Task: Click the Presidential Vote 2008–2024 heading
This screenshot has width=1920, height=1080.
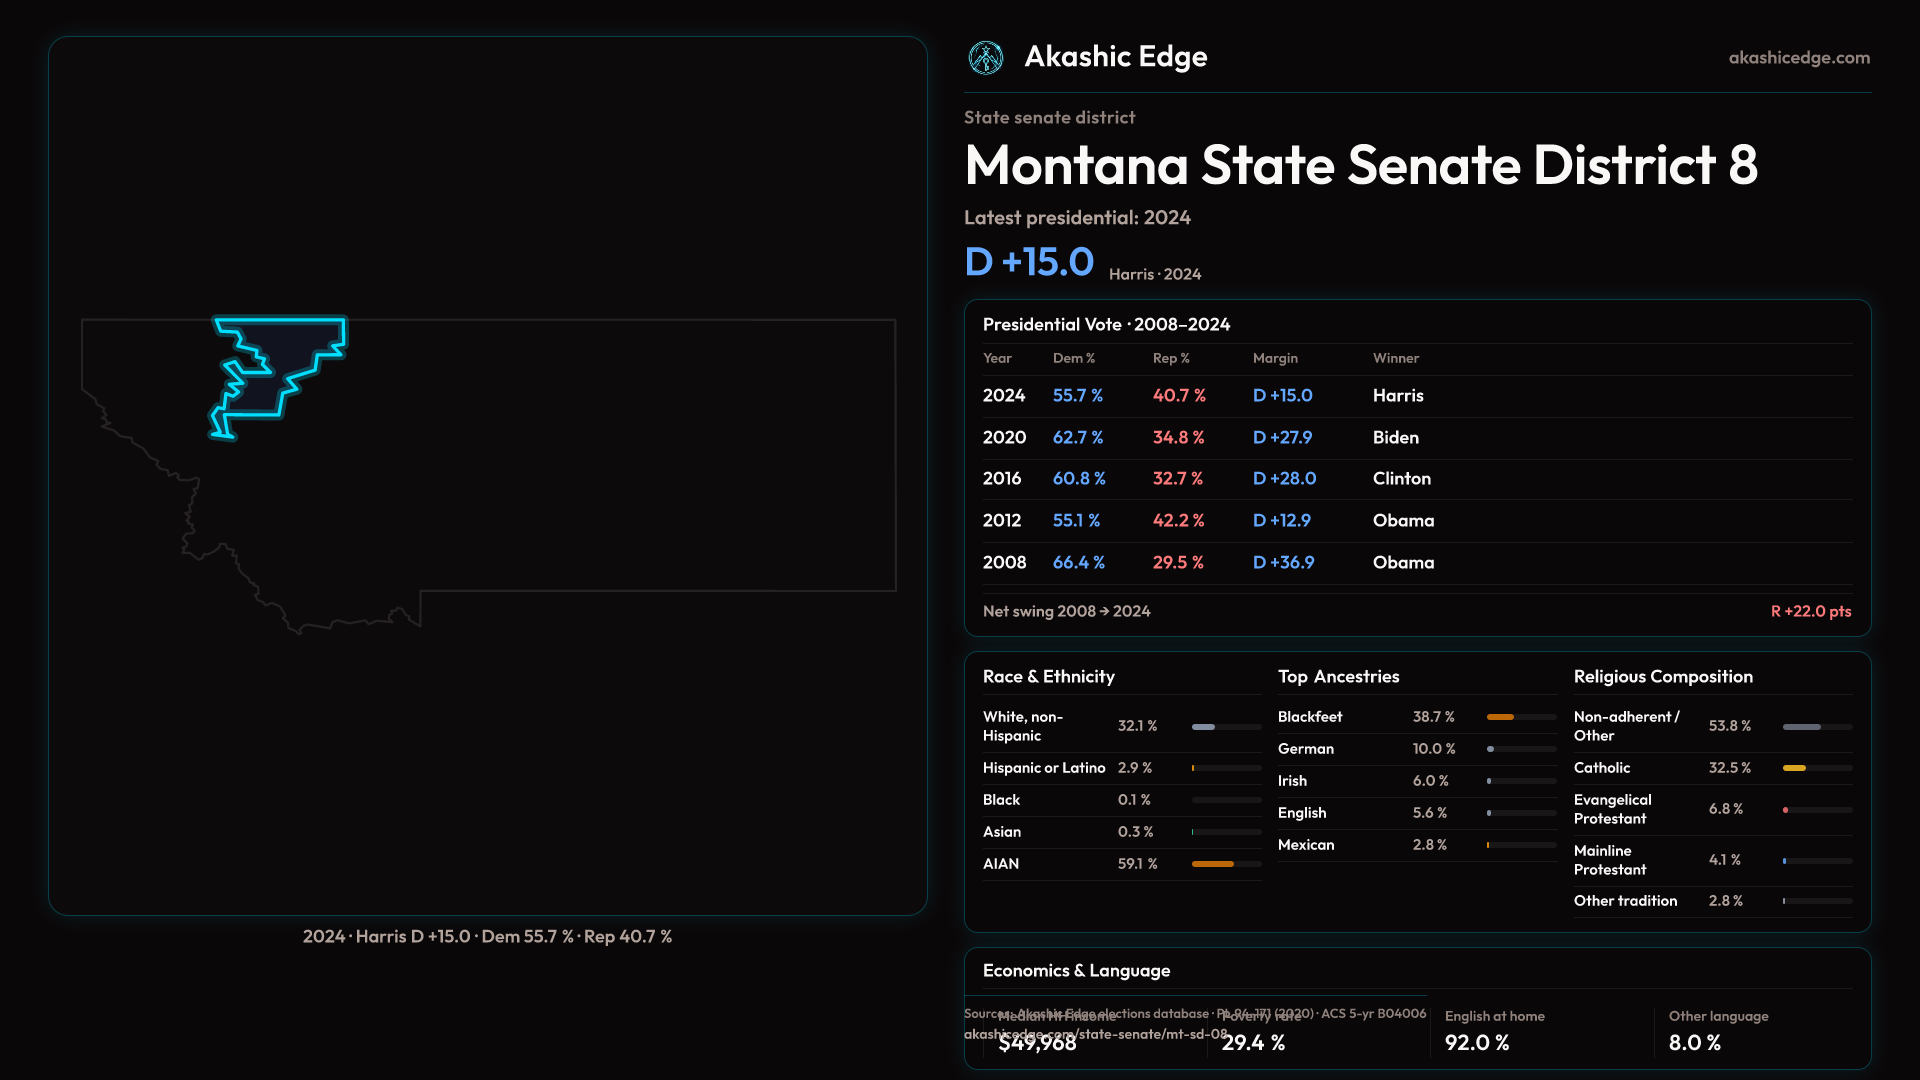Action: [x=1106, y=325]
